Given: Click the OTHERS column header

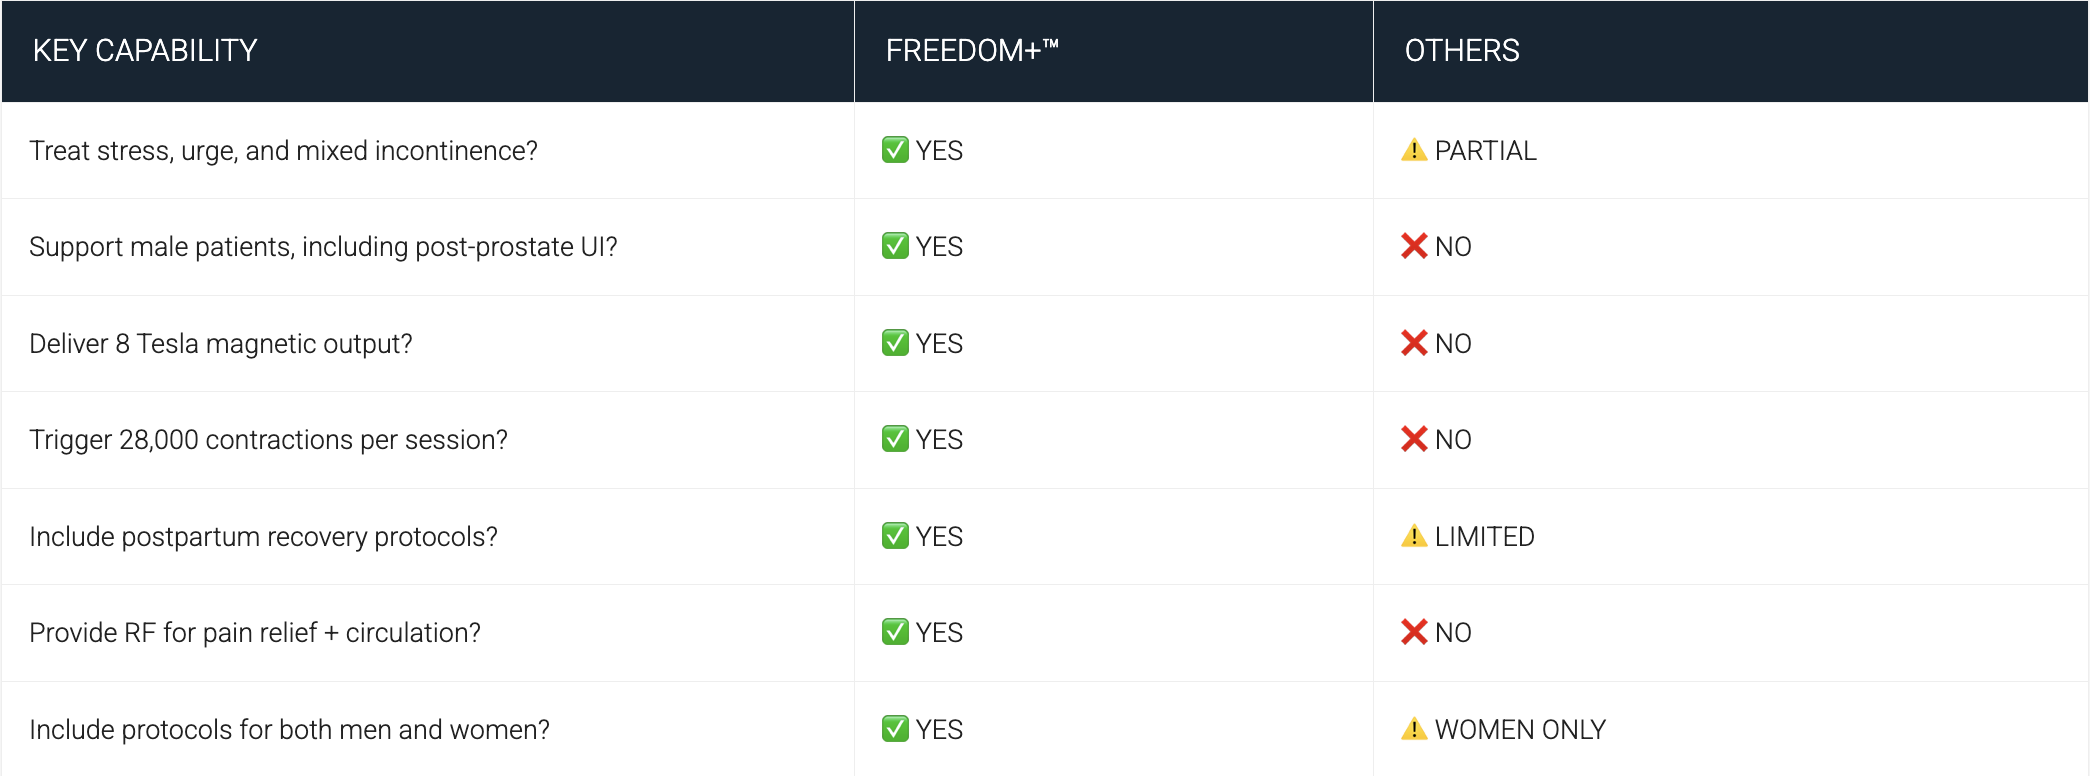Looking at the screenshot, I should (1461, 51).
